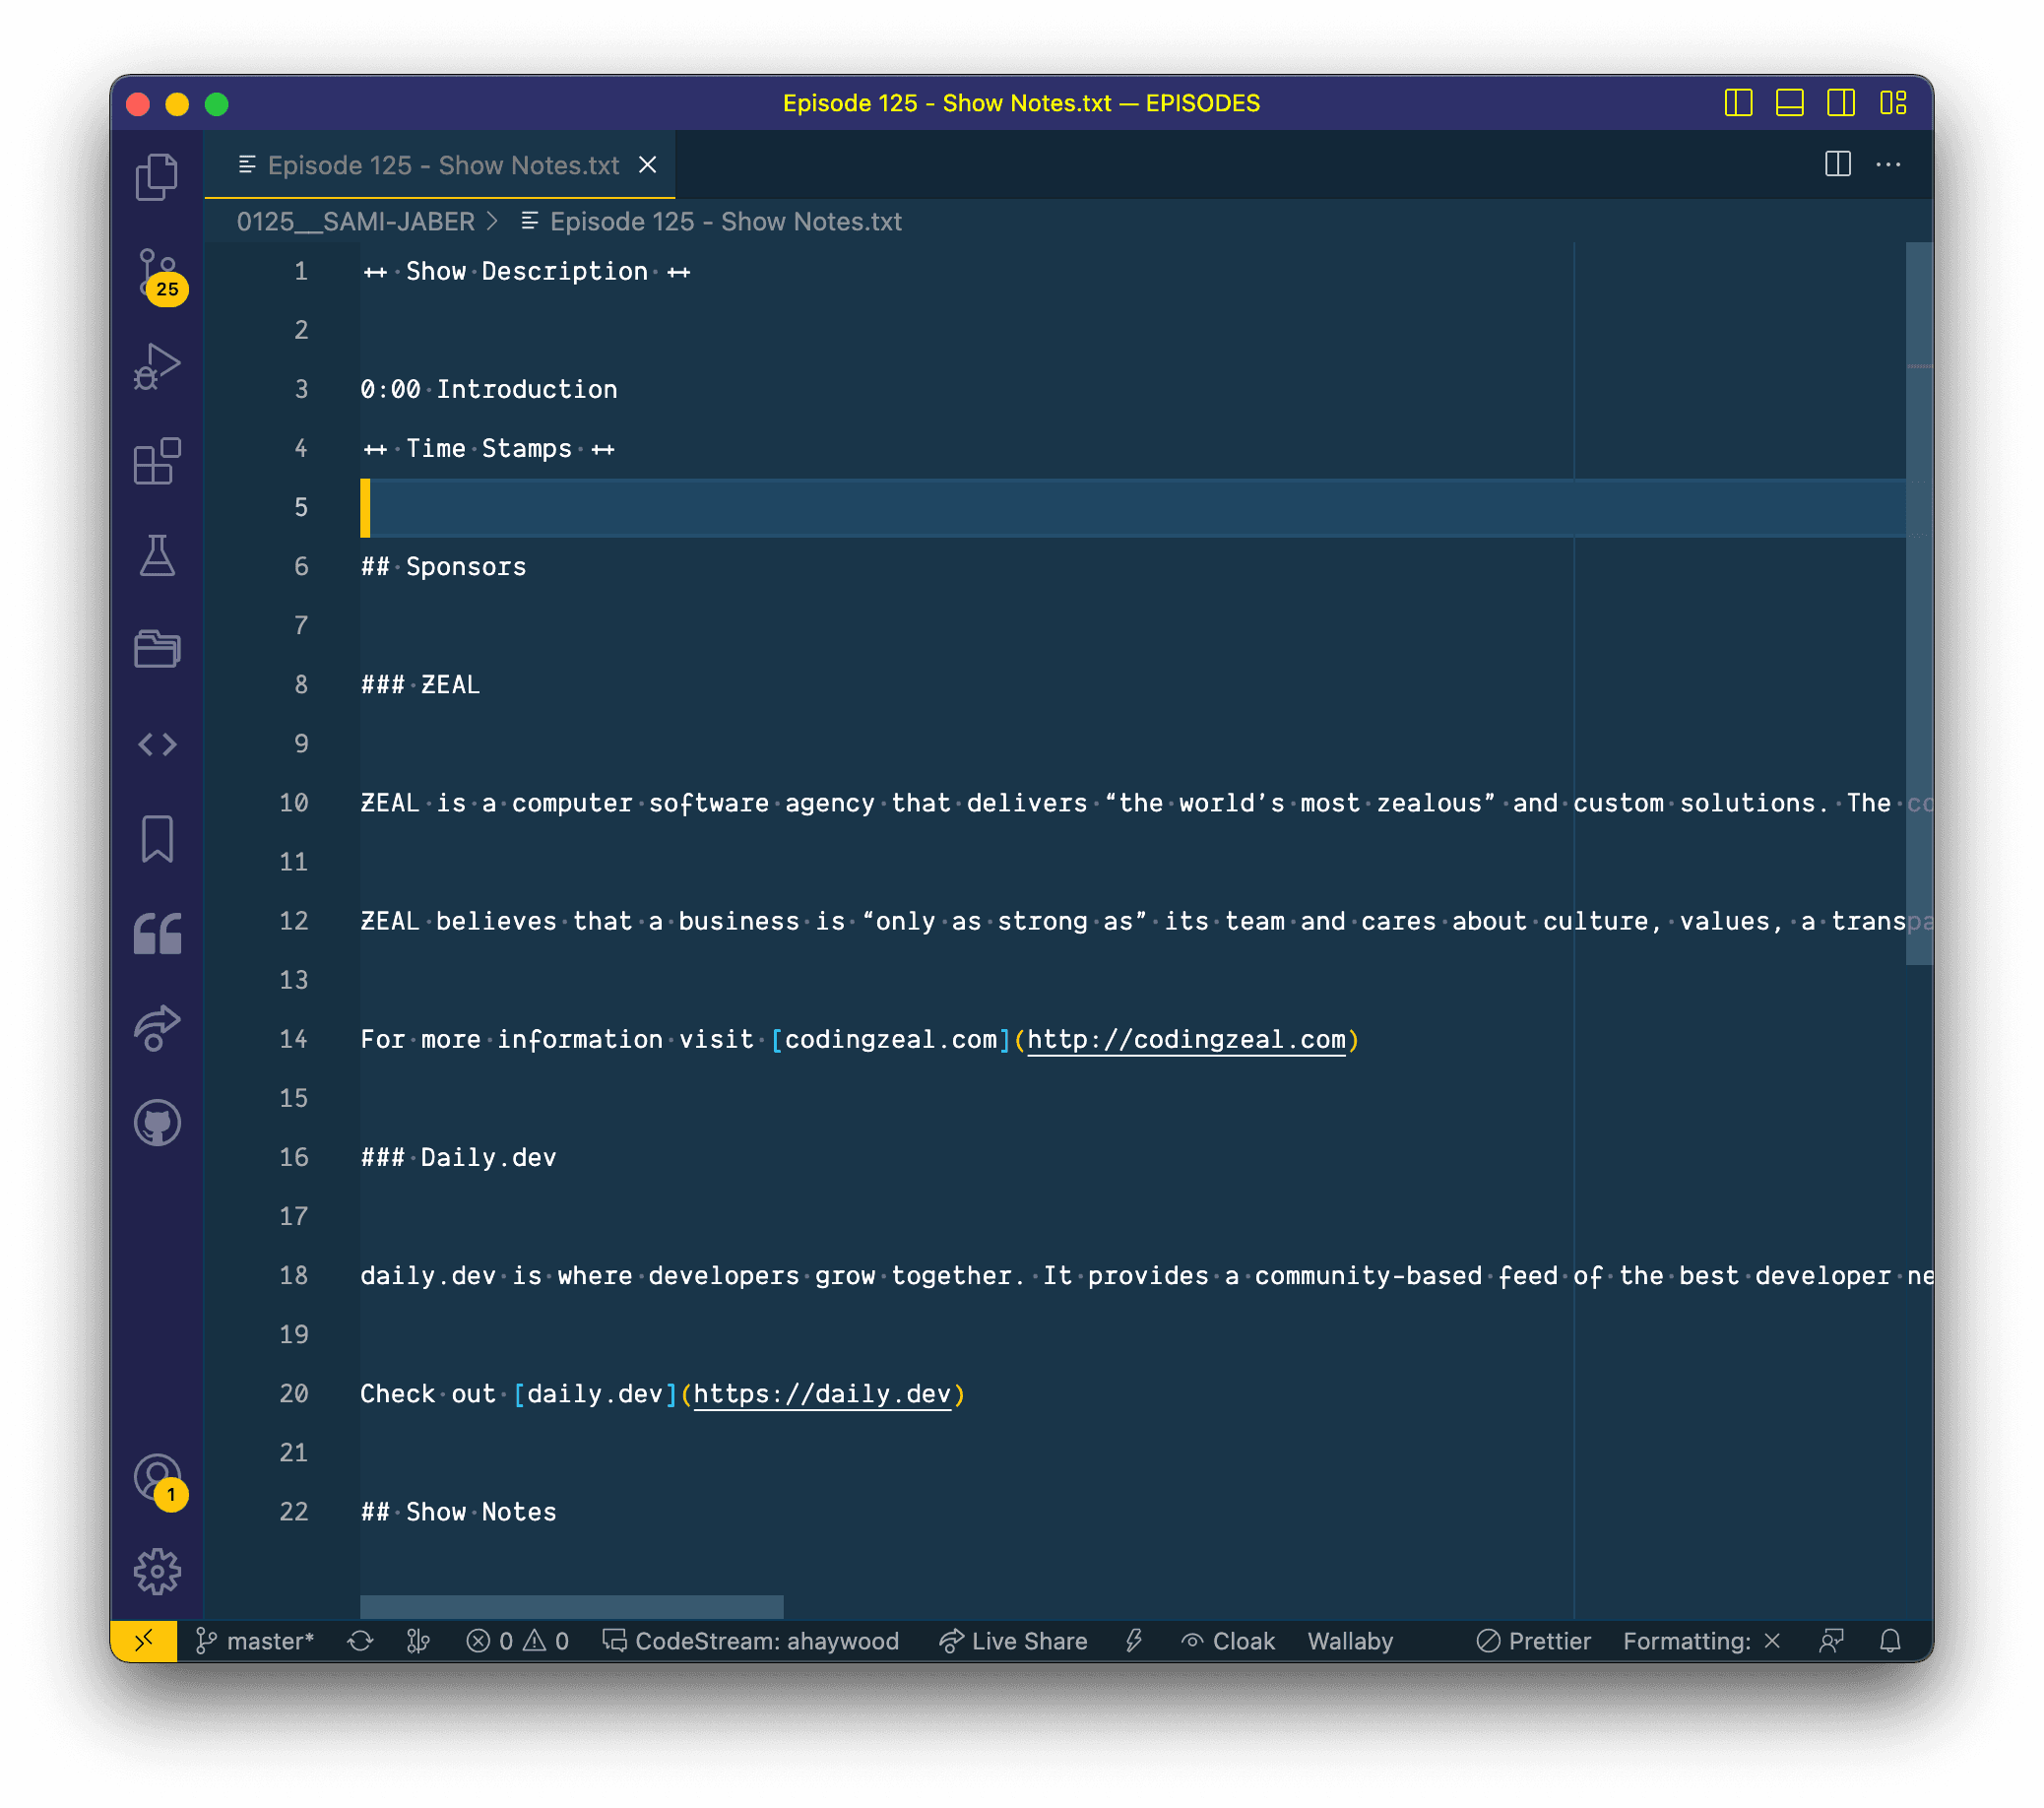
Task: Click the '### ZEAL' heading line
Action: [420, 684]
